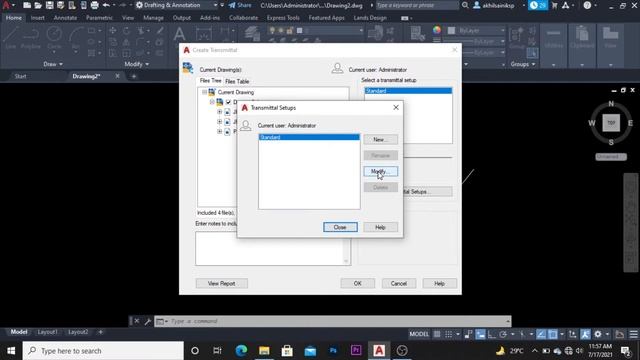The height and width of the screenshot is (360, 640).
Task: Click the Undo arrow in Quick Access toolbar
Action: click(107, 5)
